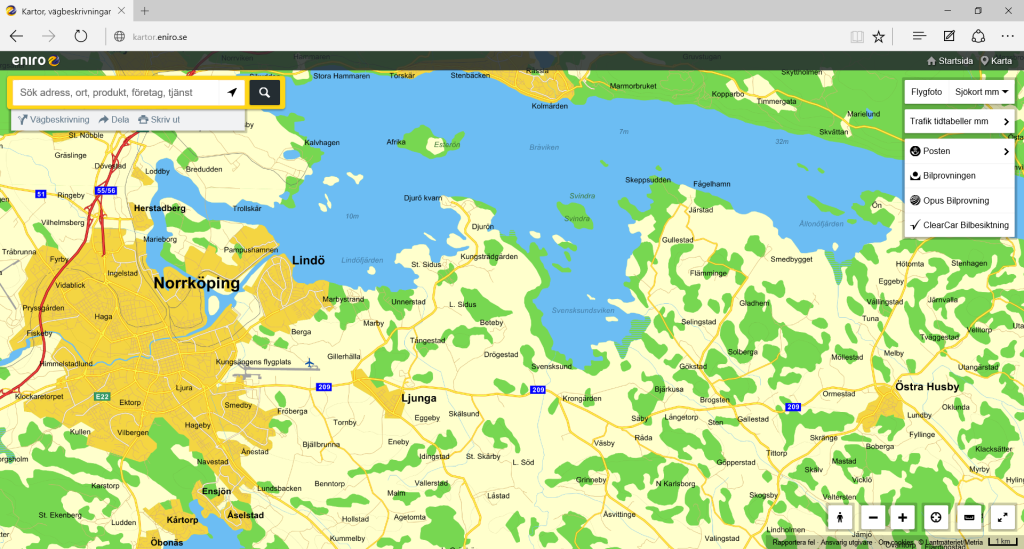Click the road 51 sign

[x=40, y=194]
